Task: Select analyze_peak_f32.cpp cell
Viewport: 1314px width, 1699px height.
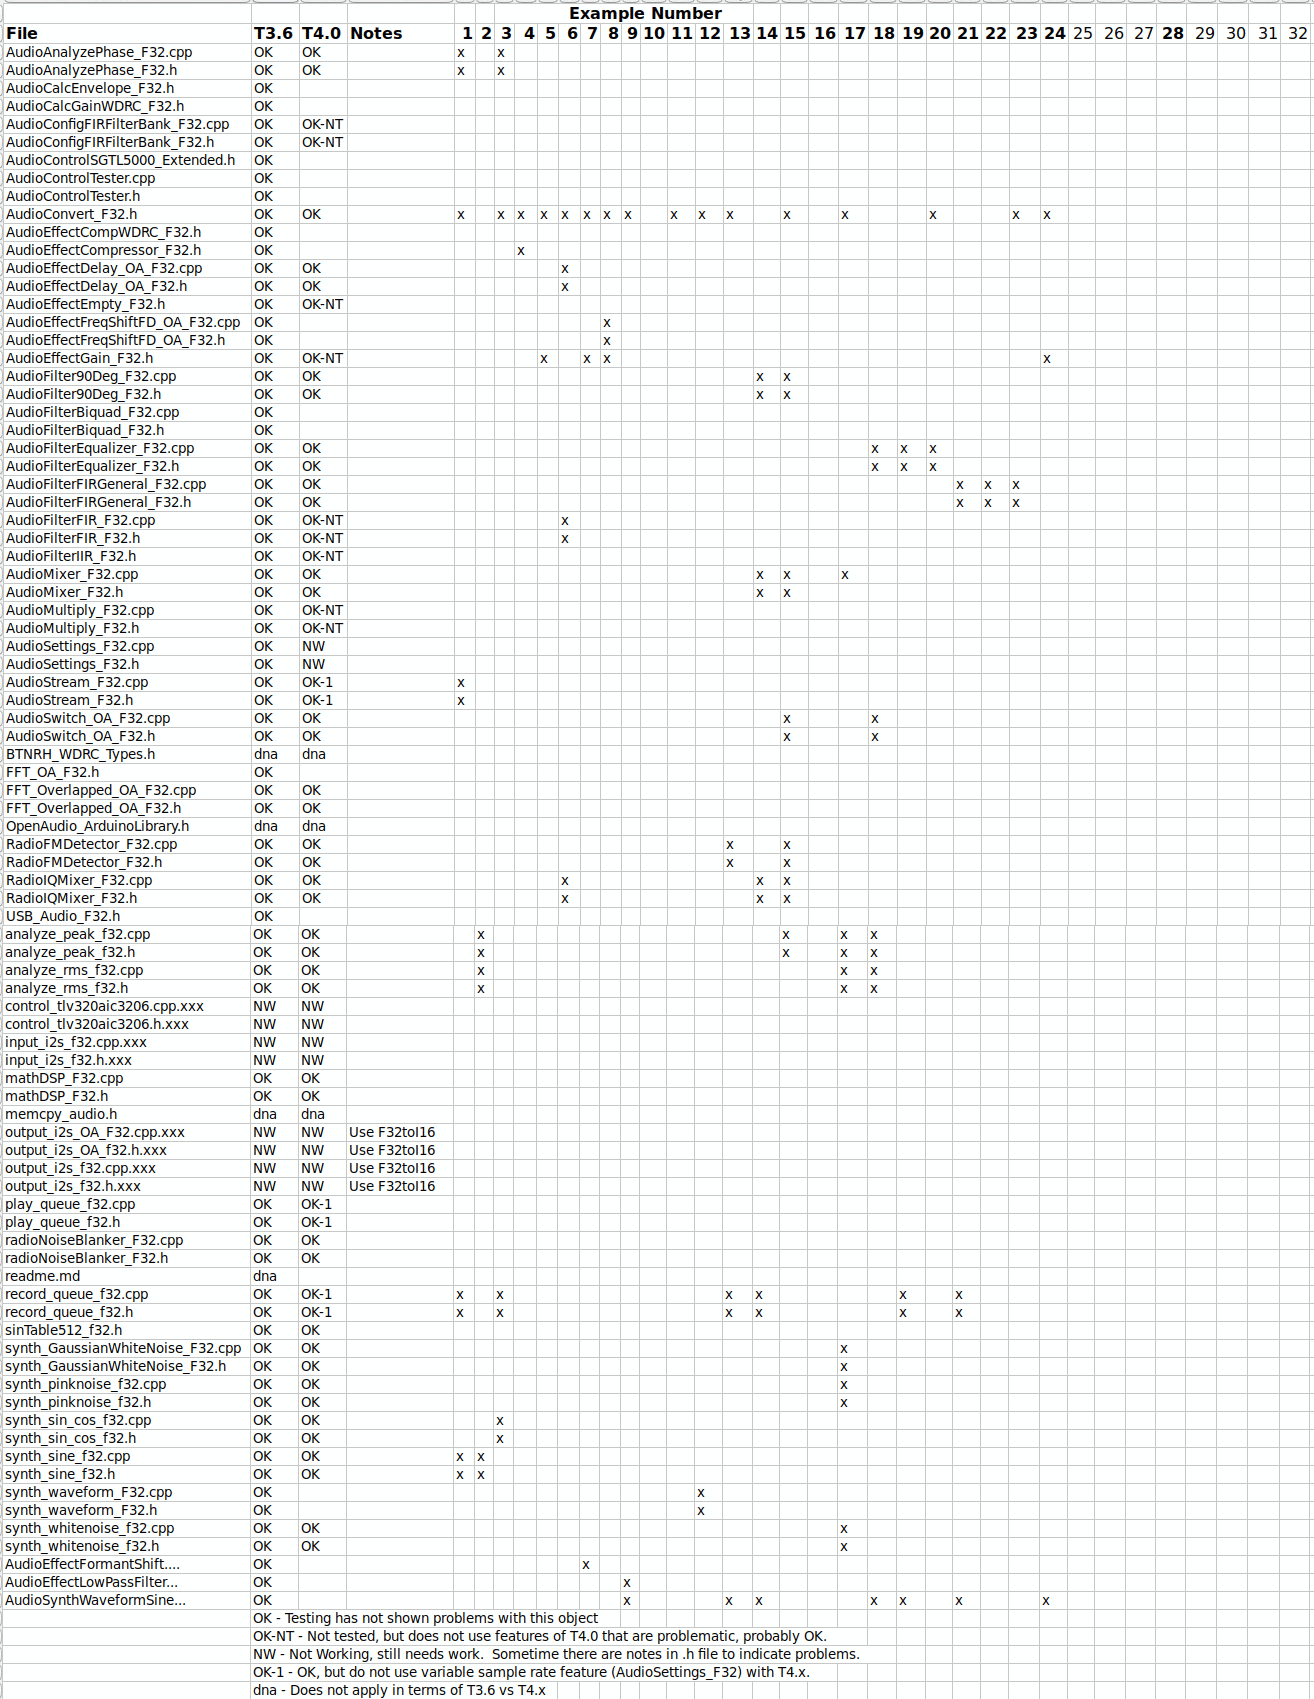Action: tap(126, 934)
